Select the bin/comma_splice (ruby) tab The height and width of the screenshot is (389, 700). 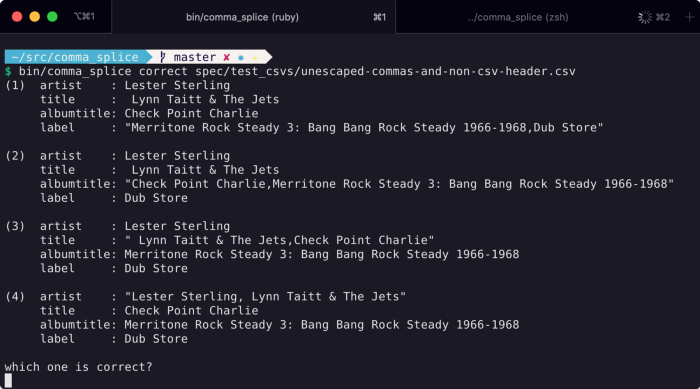coord(242,17)
